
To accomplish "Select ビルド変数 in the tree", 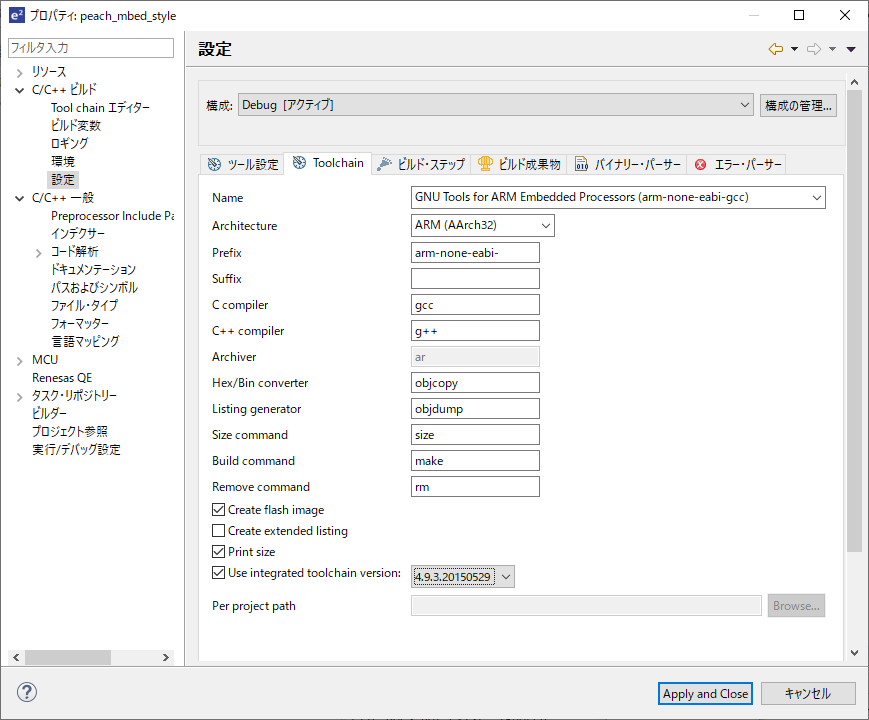I will click(76, 125).
